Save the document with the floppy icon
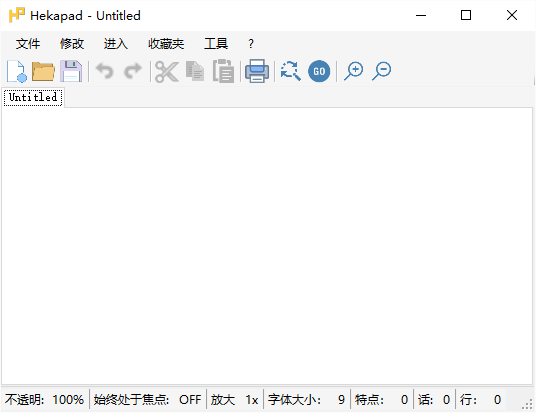Viewport: 536px width, 413px height. [71, 71]
